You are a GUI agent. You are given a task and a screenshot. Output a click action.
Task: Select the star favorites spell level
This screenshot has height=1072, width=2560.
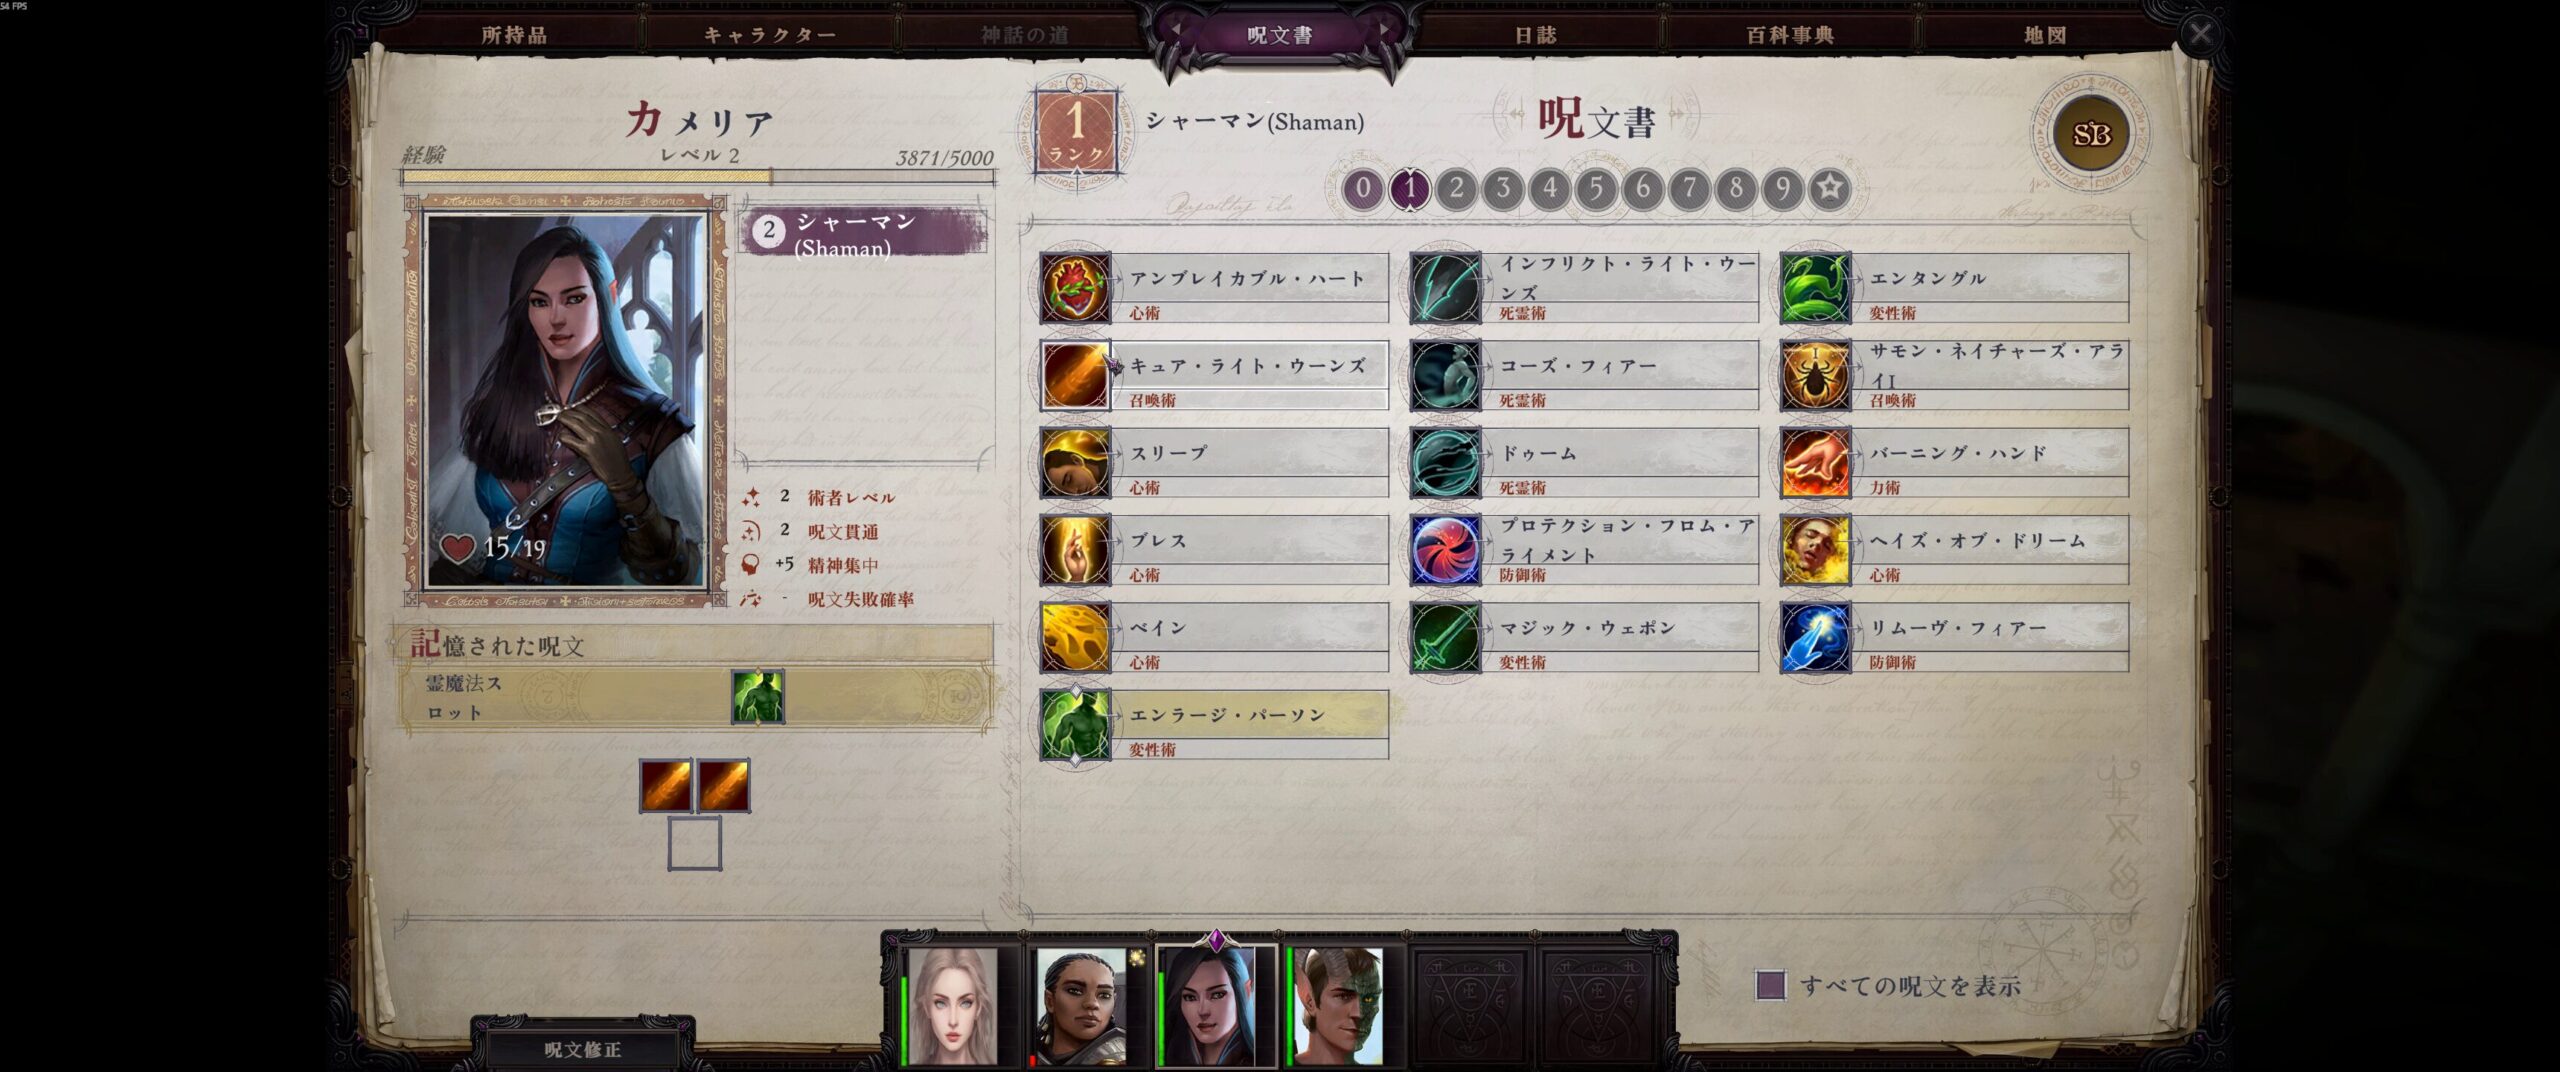1829,188
